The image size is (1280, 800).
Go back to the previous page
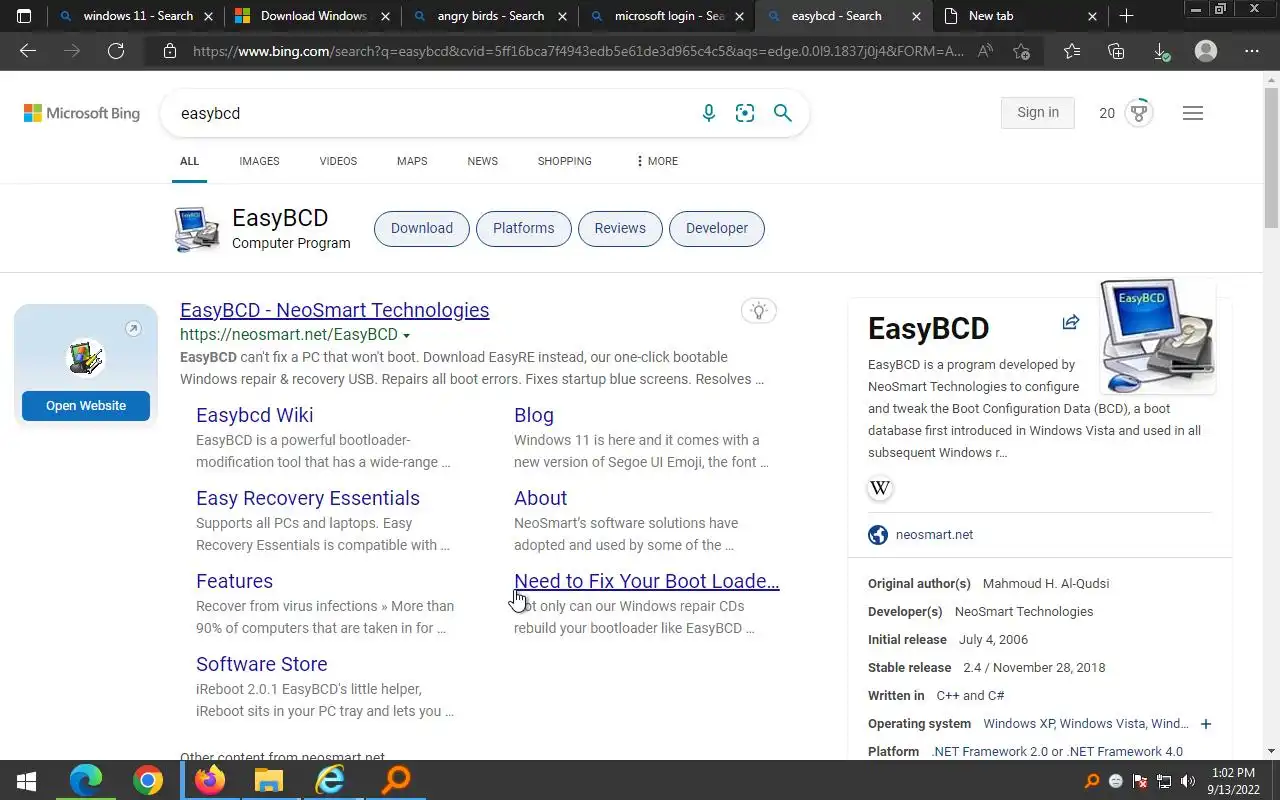tap(28, 51)
